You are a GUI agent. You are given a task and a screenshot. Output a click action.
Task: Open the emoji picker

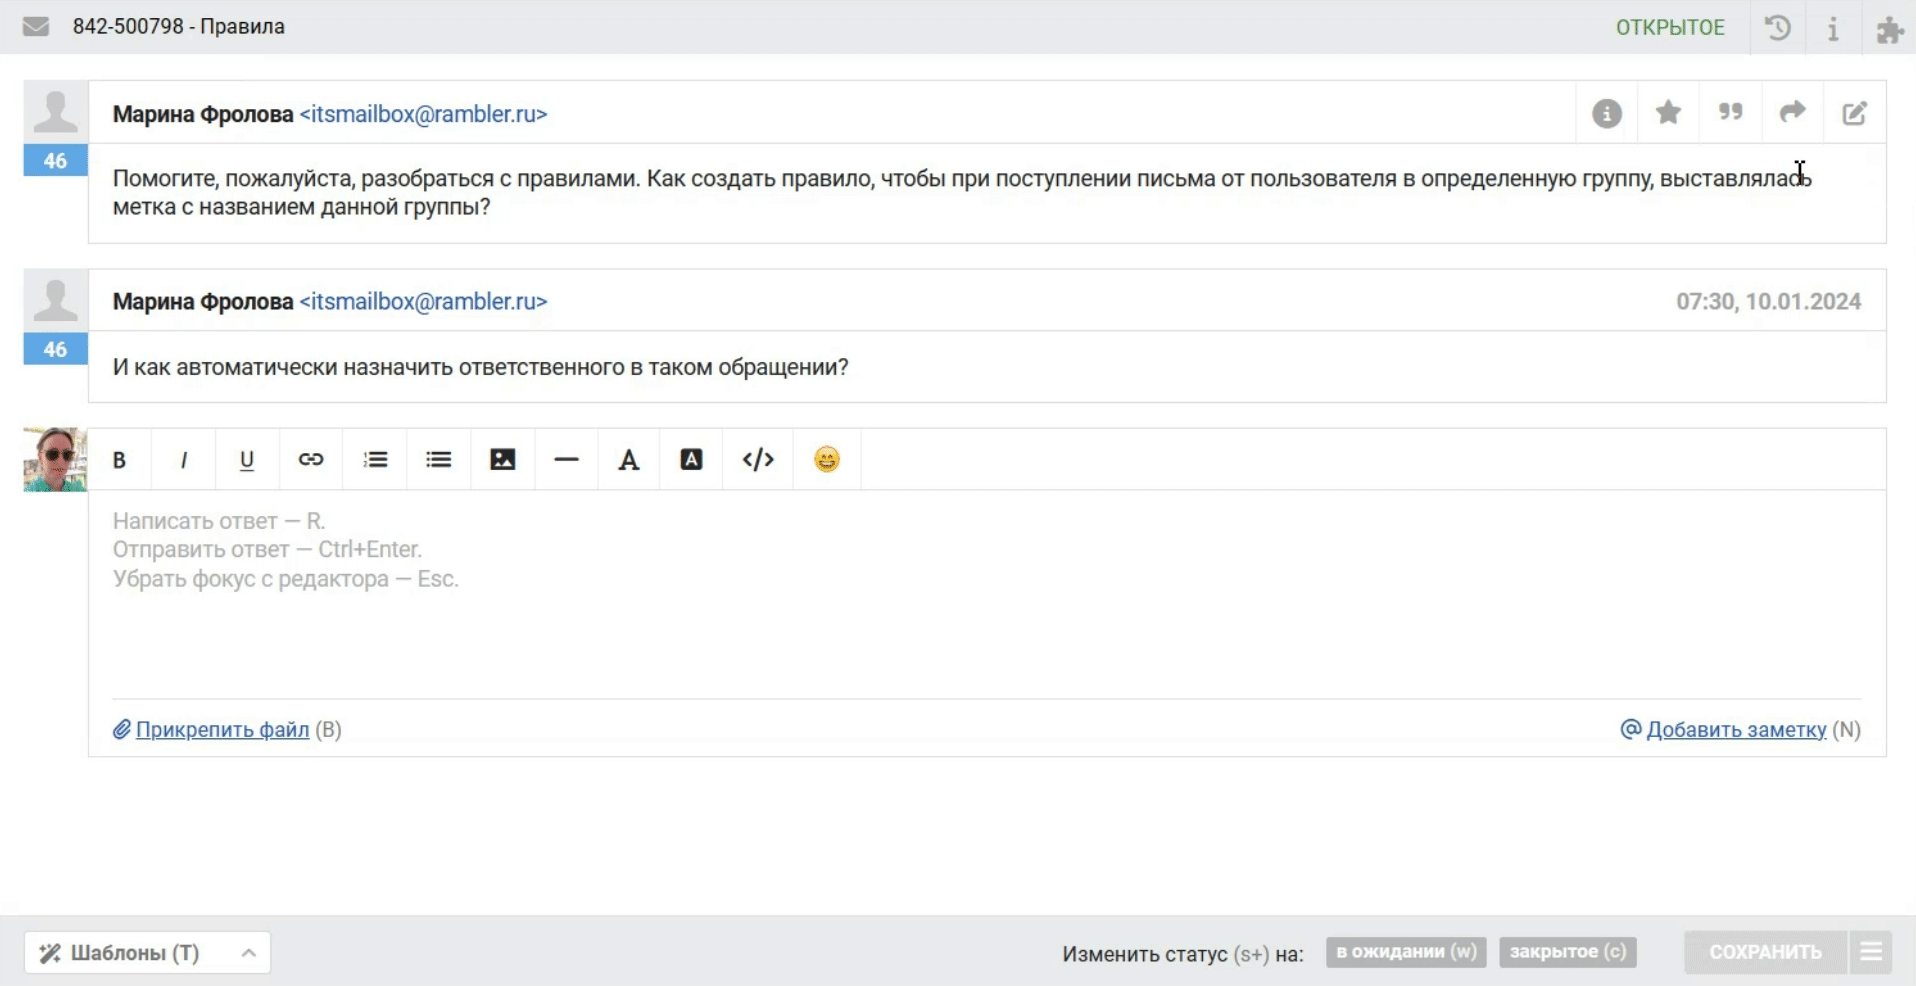pyautogui.click(x=827, y=460)
